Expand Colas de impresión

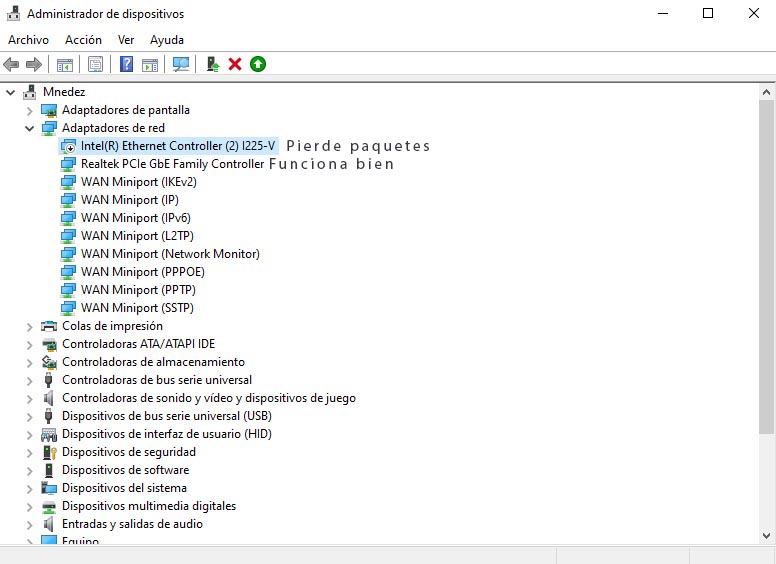(x=29, y=327)
